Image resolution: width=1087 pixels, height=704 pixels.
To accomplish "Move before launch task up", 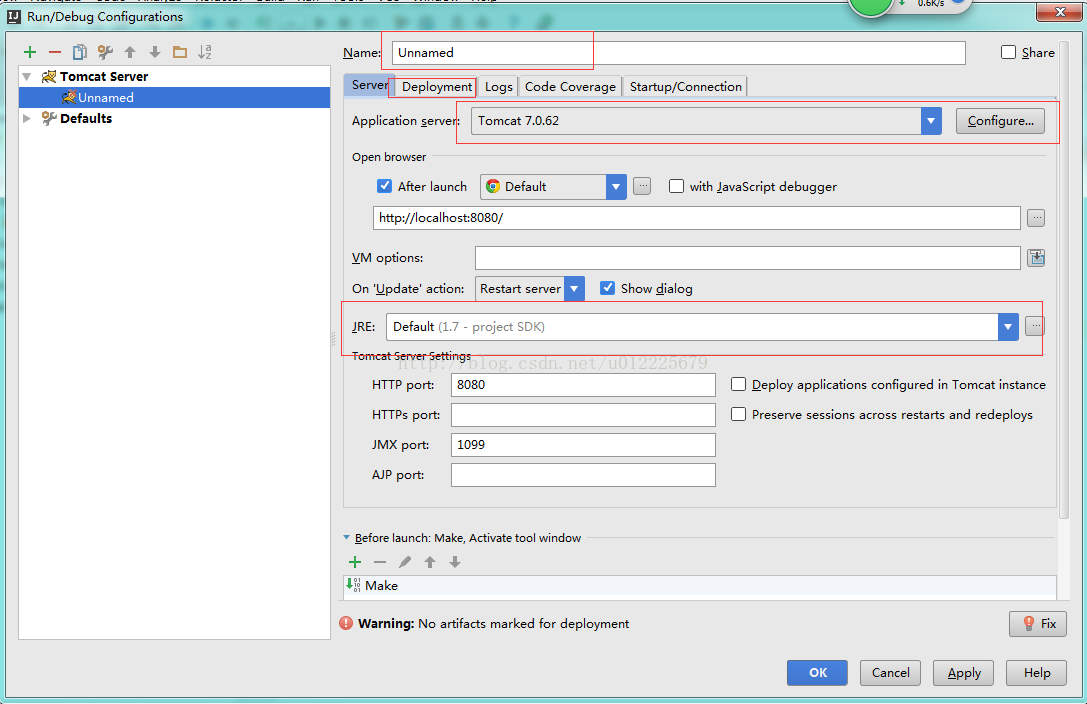I will click(430, 562).
